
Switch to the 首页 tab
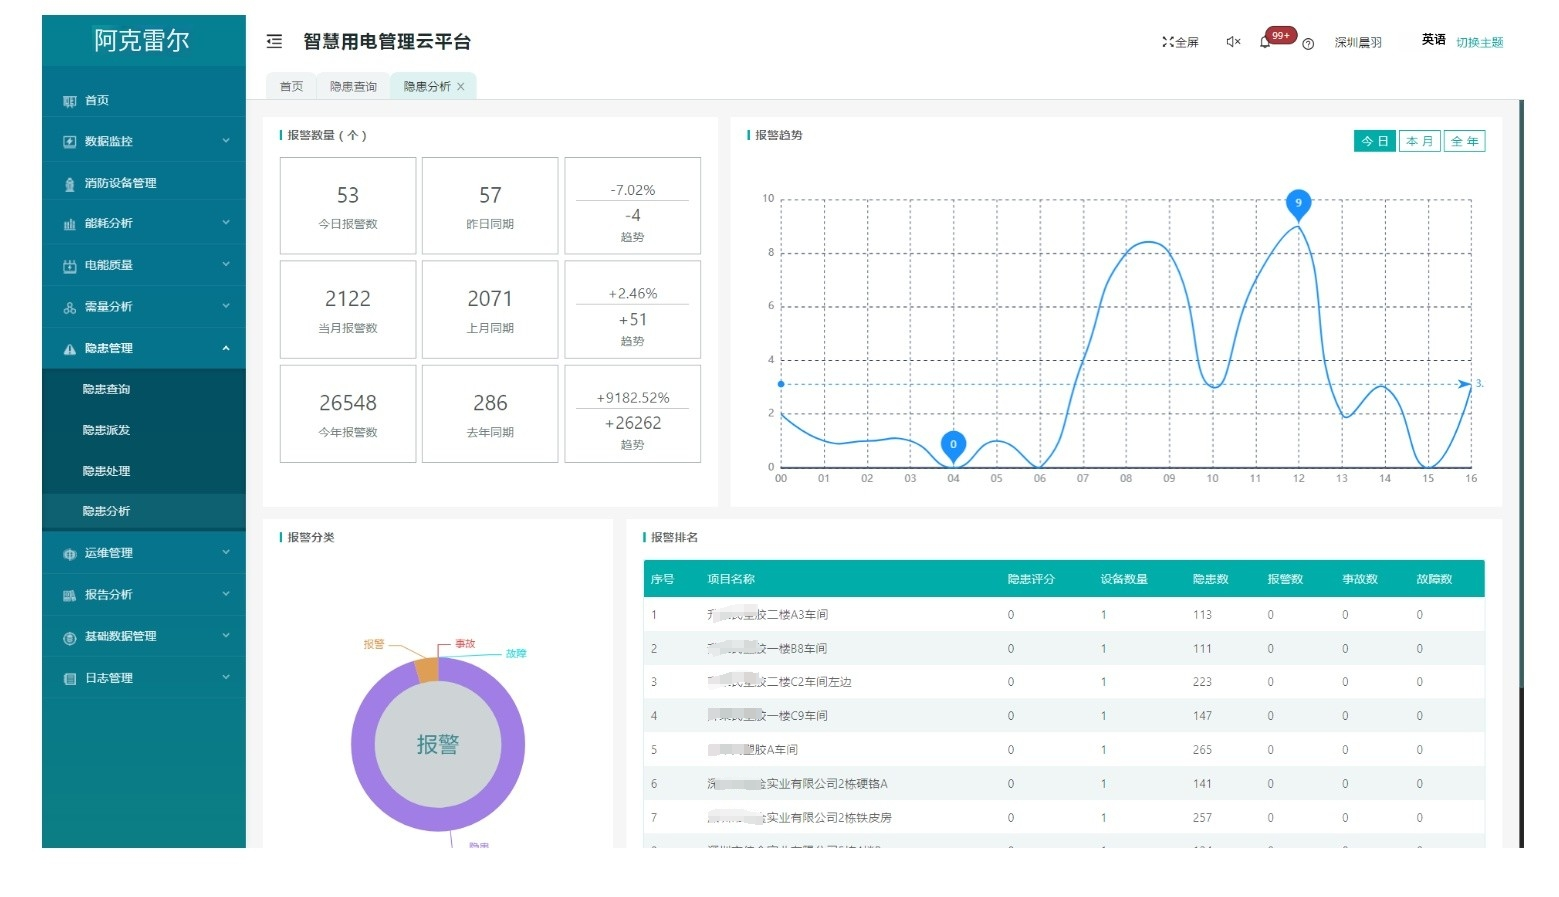(291, 87)
